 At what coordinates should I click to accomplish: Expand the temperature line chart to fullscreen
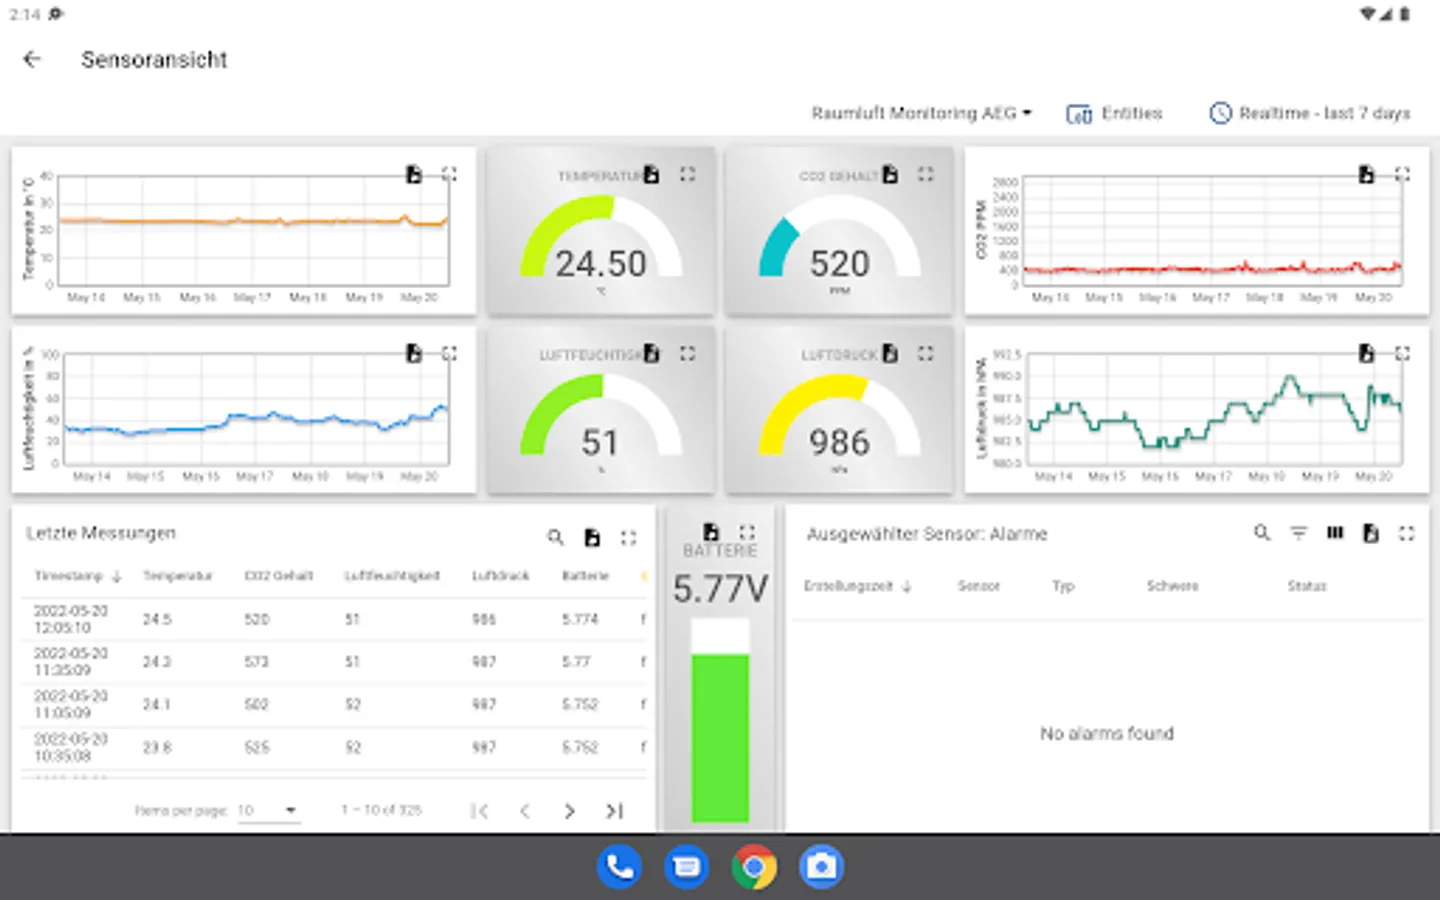coord(450,175)
